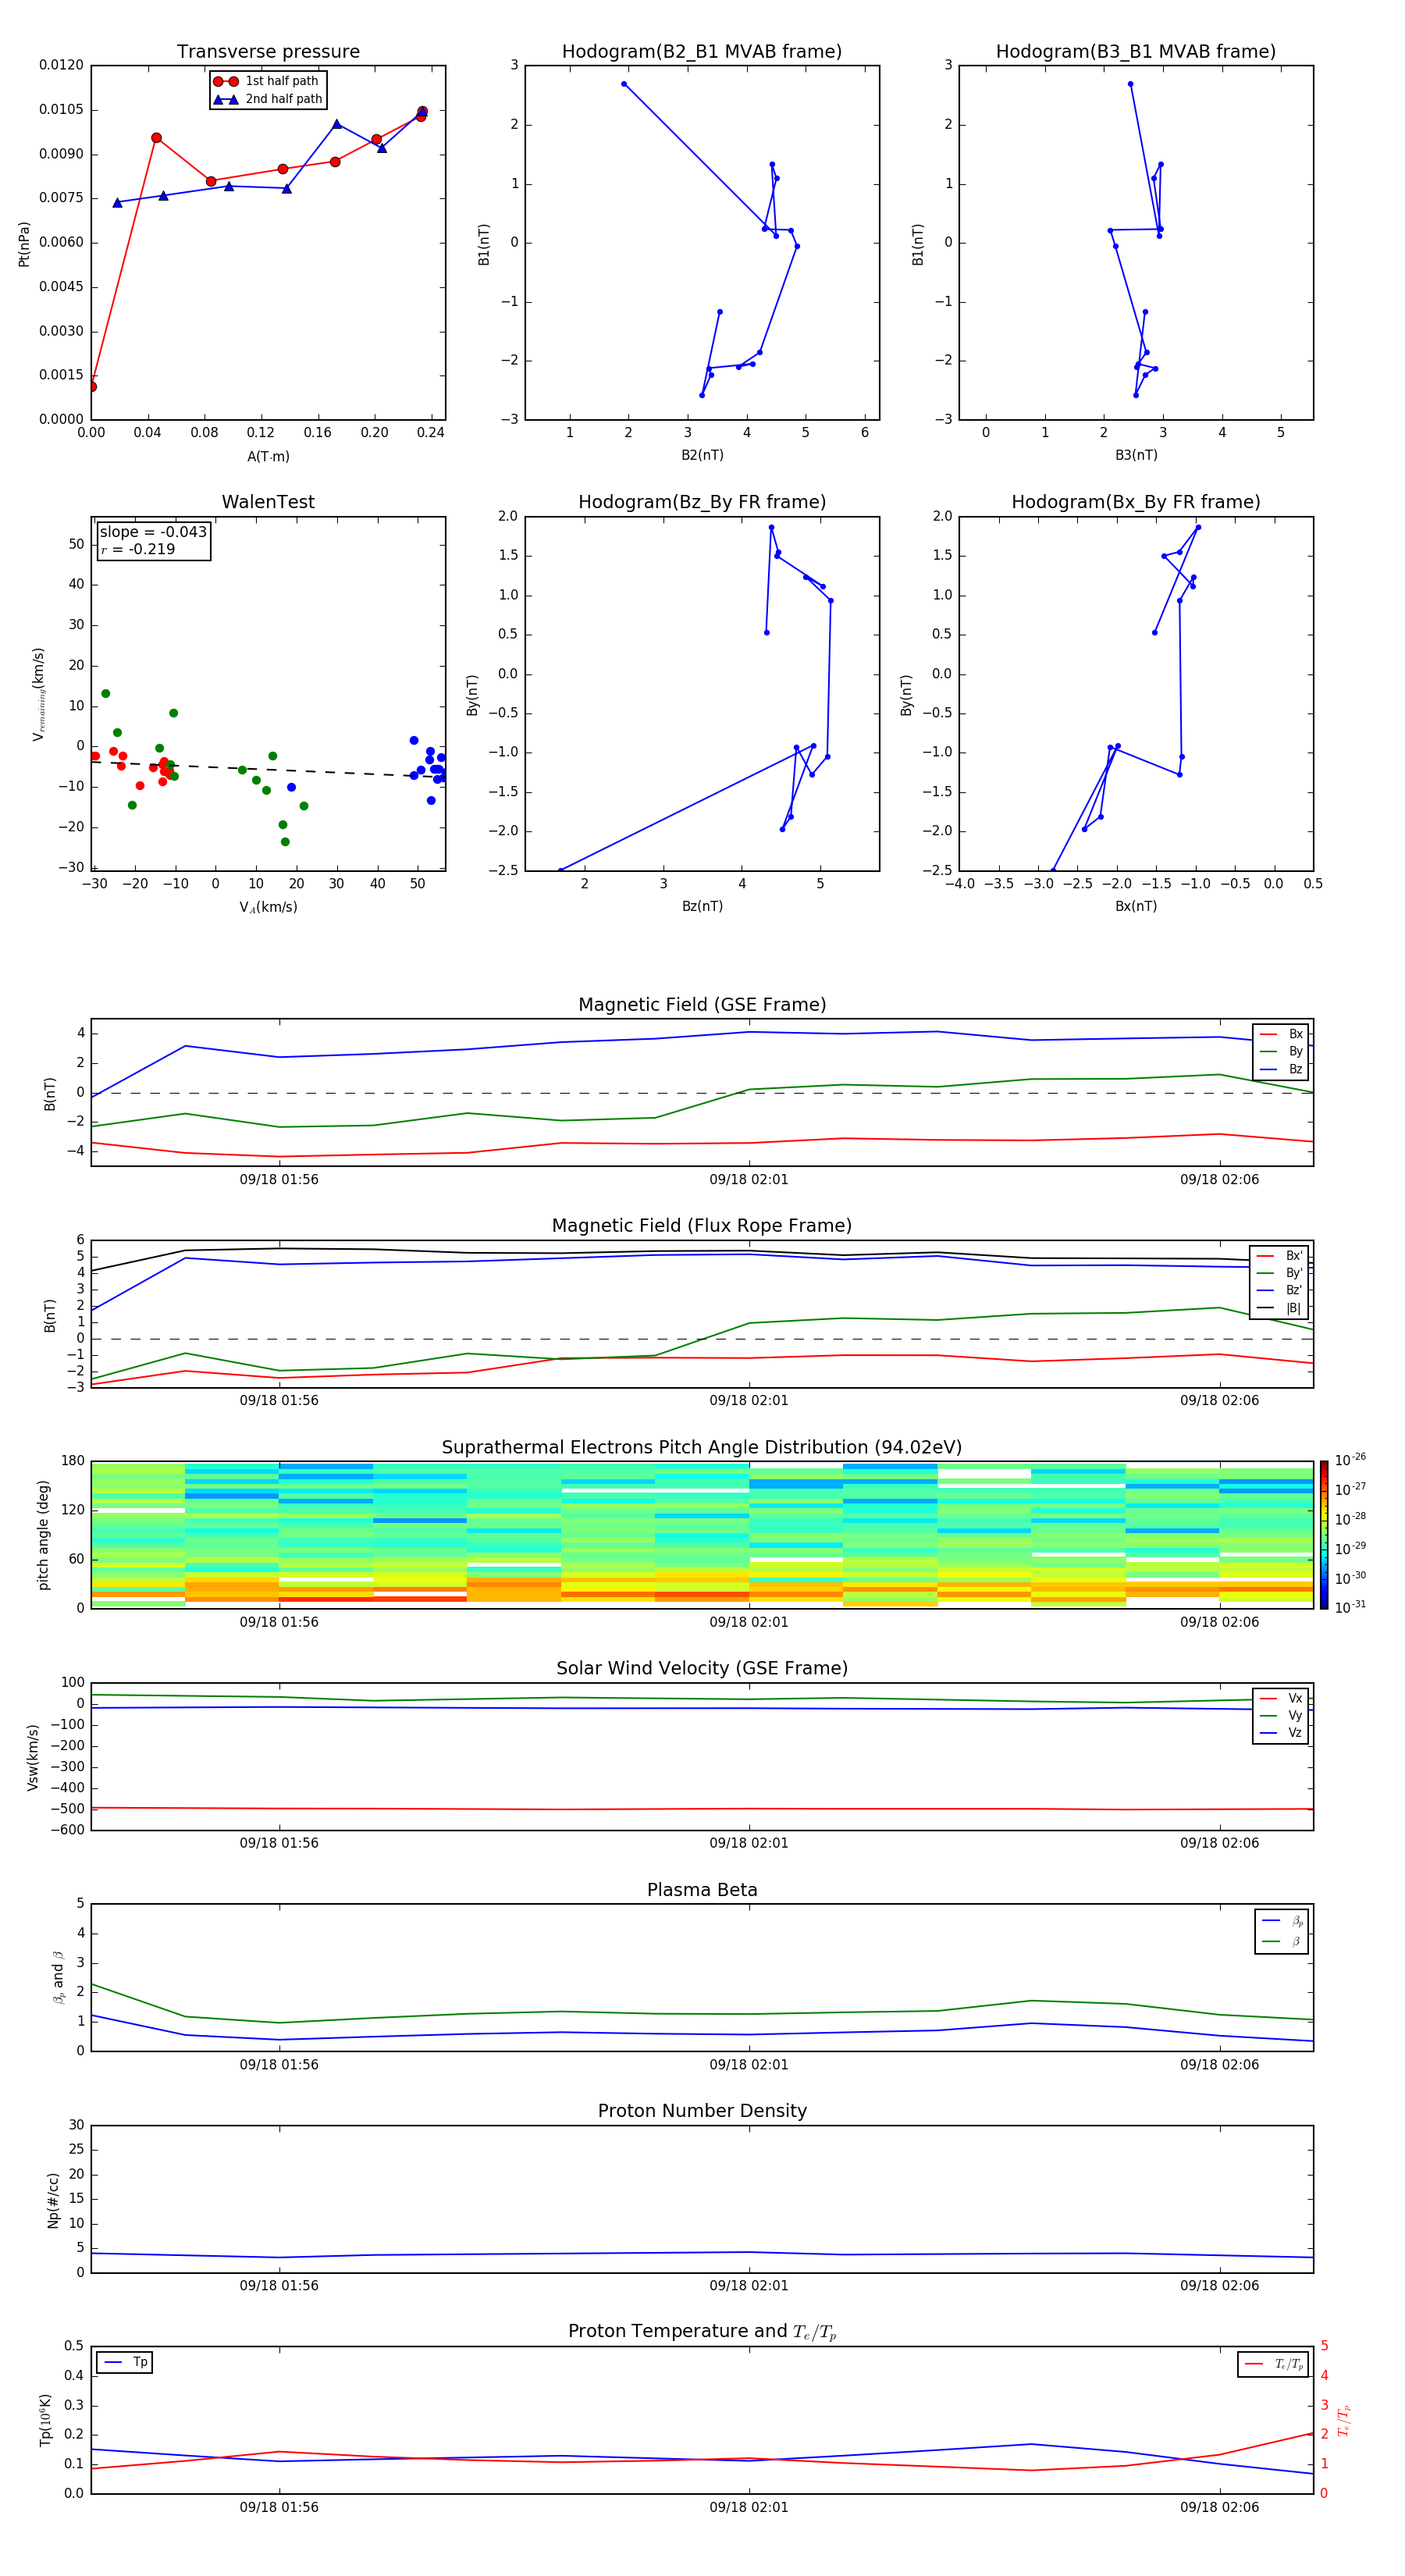Click the "0.0105" tick in Transverse pressure plot
The image size is (1405, 2576).
click(61, 110)
